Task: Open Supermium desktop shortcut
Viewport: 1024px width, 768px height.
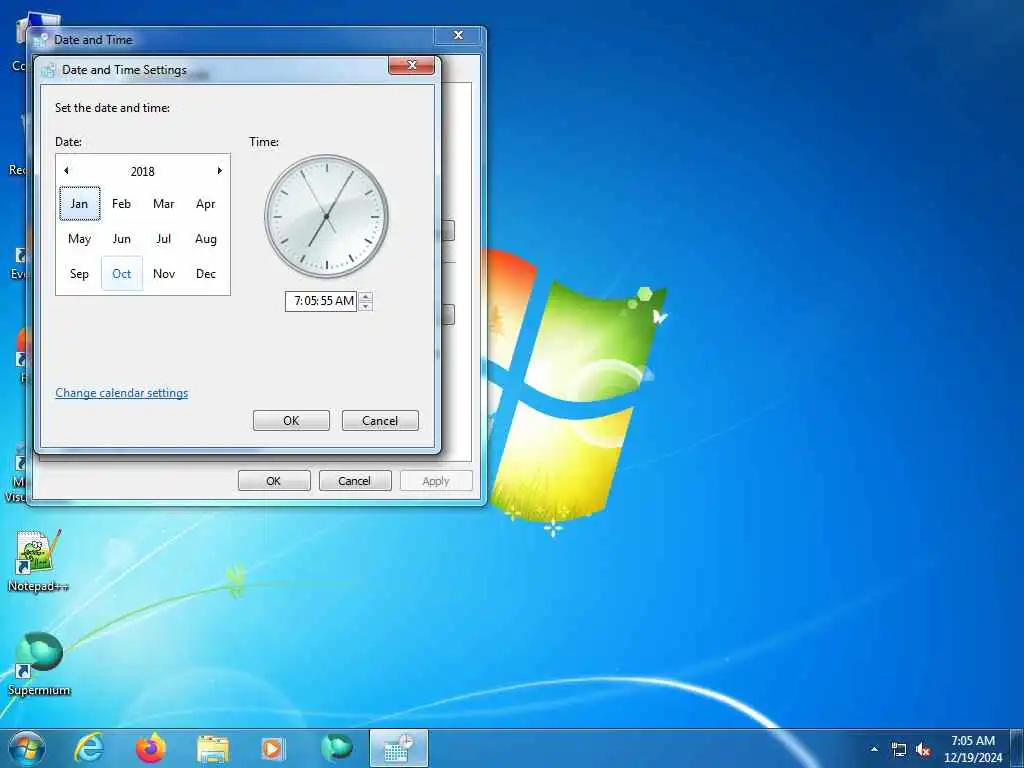Action: click(39, 664)
